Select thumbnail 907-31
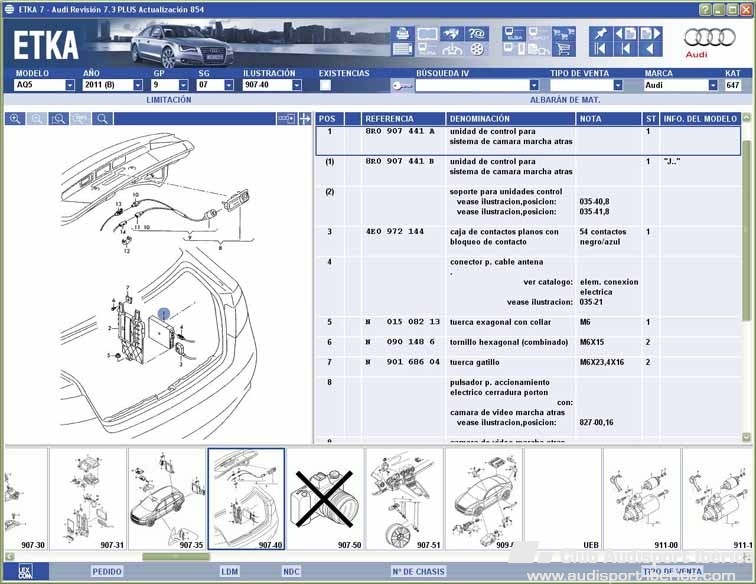The image size is (756, 584). pos(88,499)
